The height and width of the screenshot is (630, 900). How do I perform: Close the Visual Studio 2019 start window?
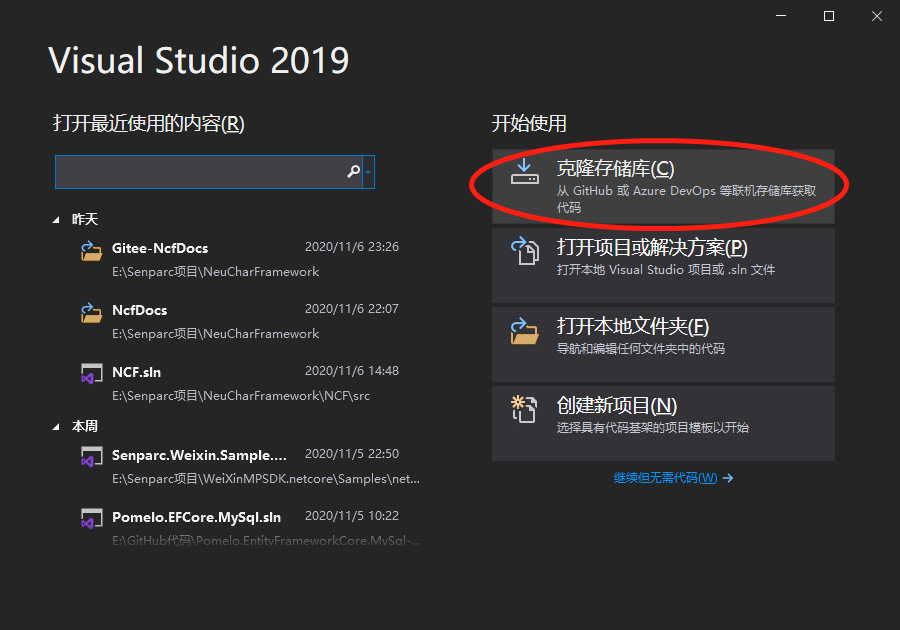click(x=876, y=16)
